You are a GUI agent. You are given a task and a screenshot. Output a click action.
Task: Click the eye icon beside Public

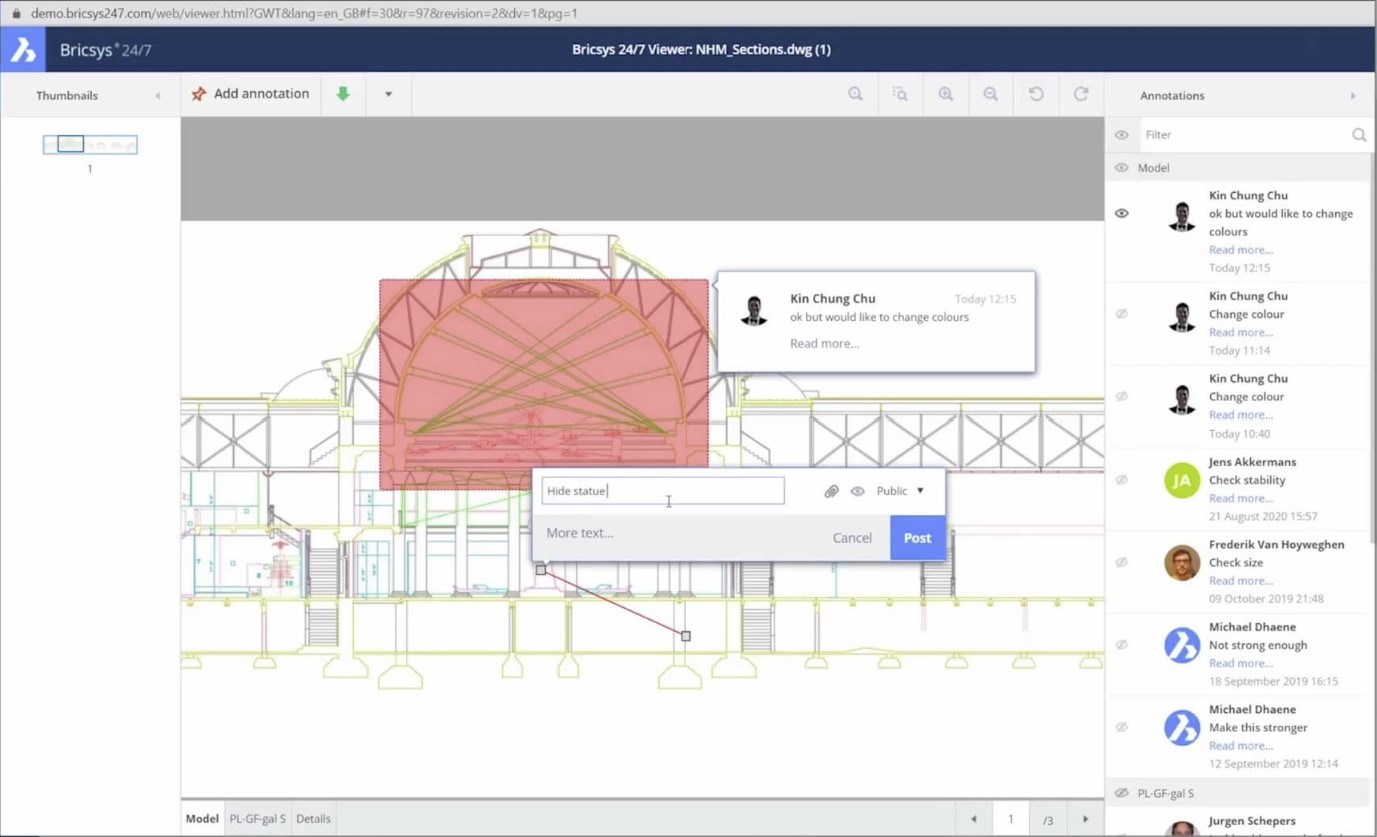click(857, 491)
